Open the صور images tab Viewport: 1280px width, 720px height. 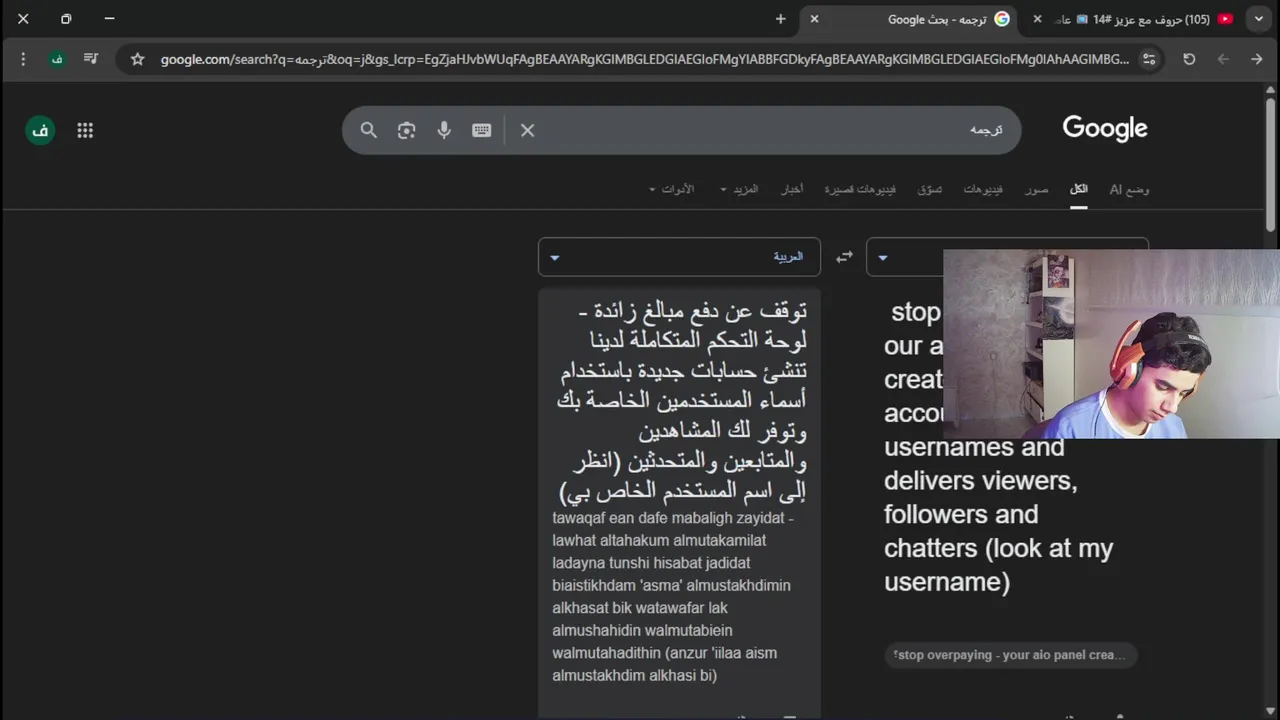coord(1036,189)
